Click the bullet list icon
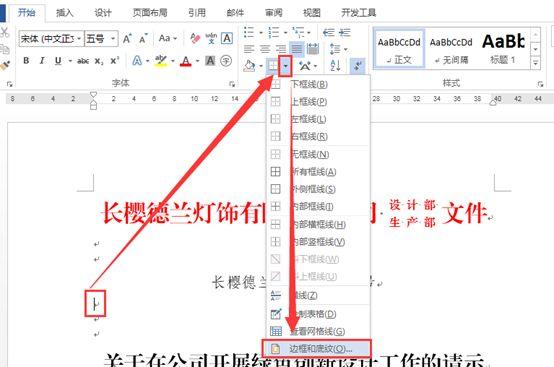Image resolution: width=554 pixels, height=367 pixels. tap(249, 32)
